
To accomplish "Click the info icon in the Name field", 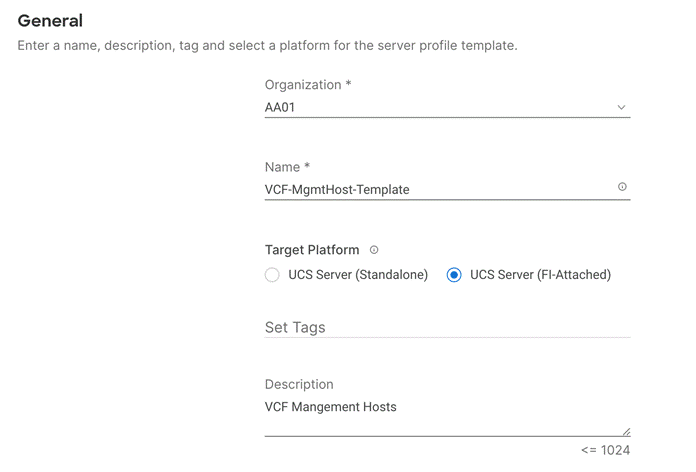I will (622, 187).
